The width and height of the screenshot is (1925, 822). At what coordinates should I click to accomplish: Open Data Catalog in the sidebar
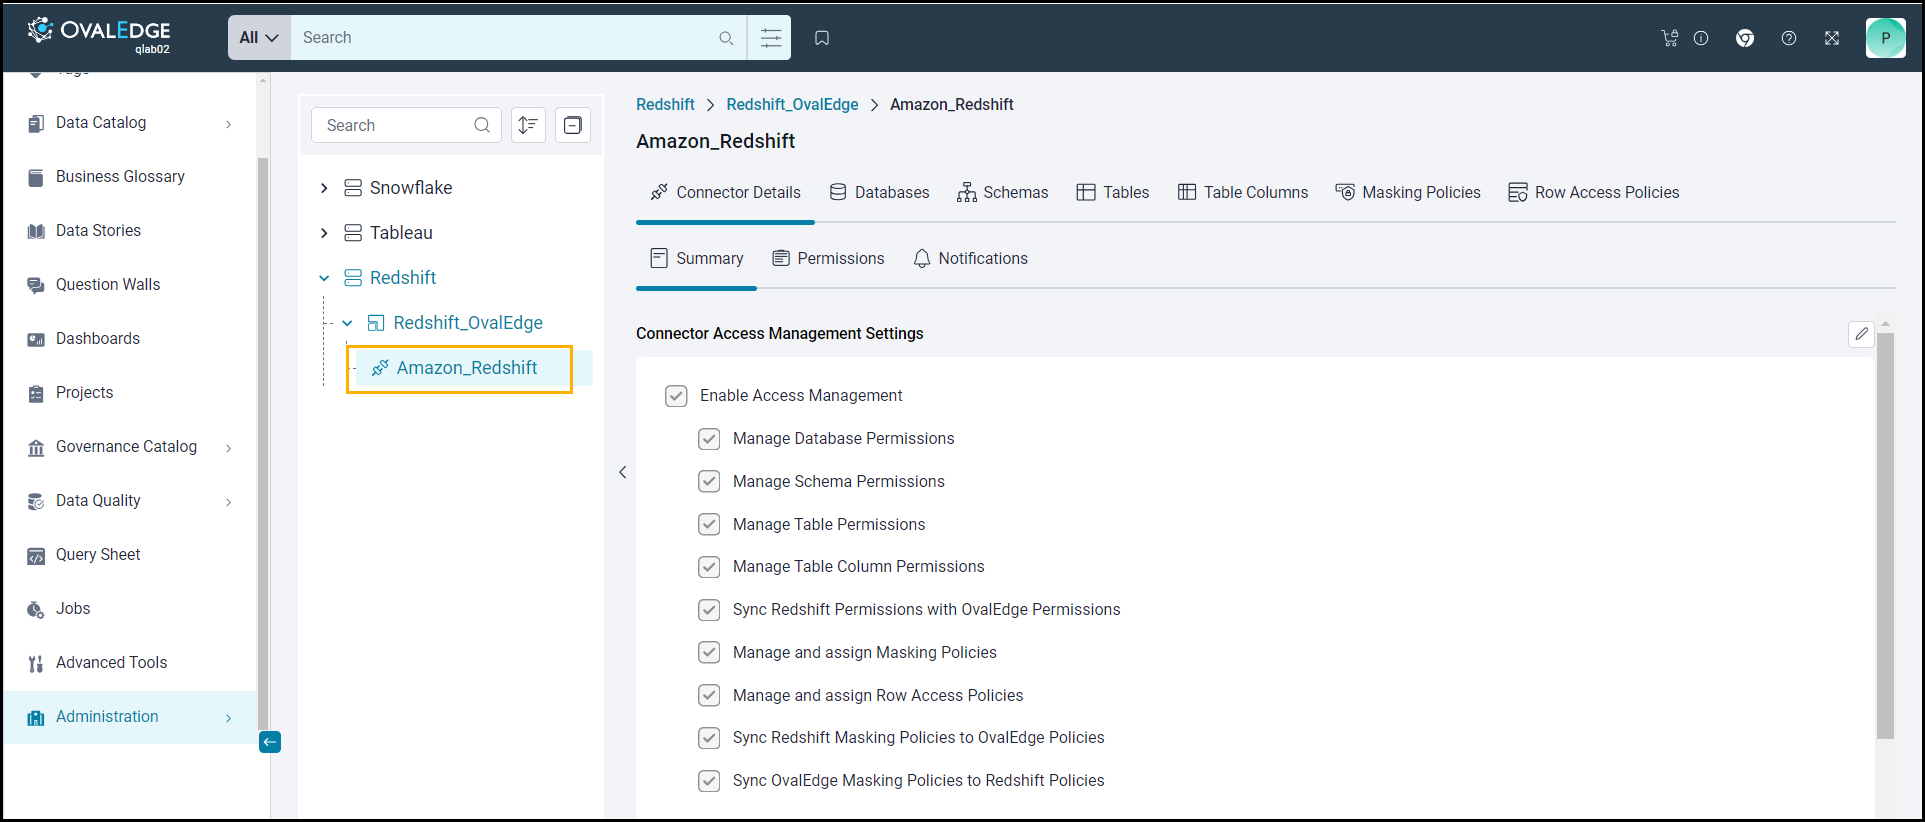coord(101,123)
